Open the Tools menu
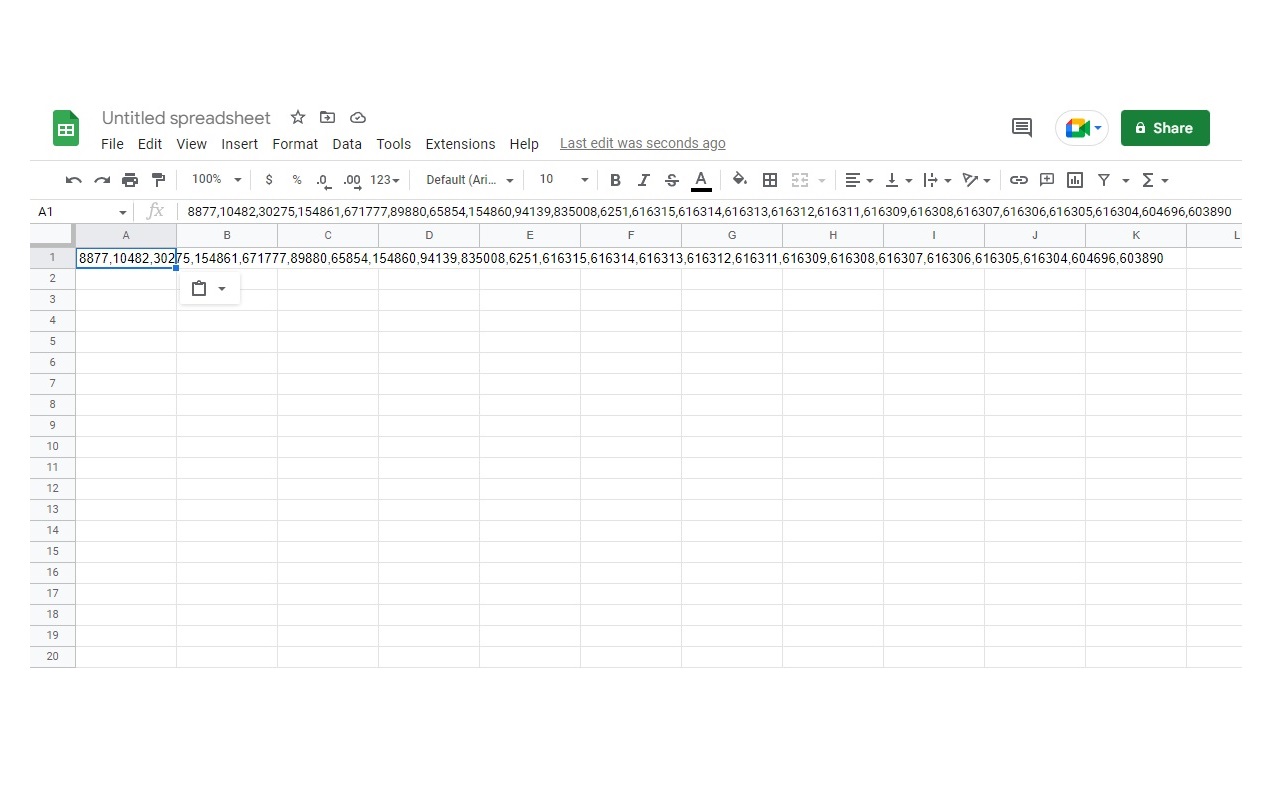The height and width of the screenshot is (800, 1280). [394, 144]
